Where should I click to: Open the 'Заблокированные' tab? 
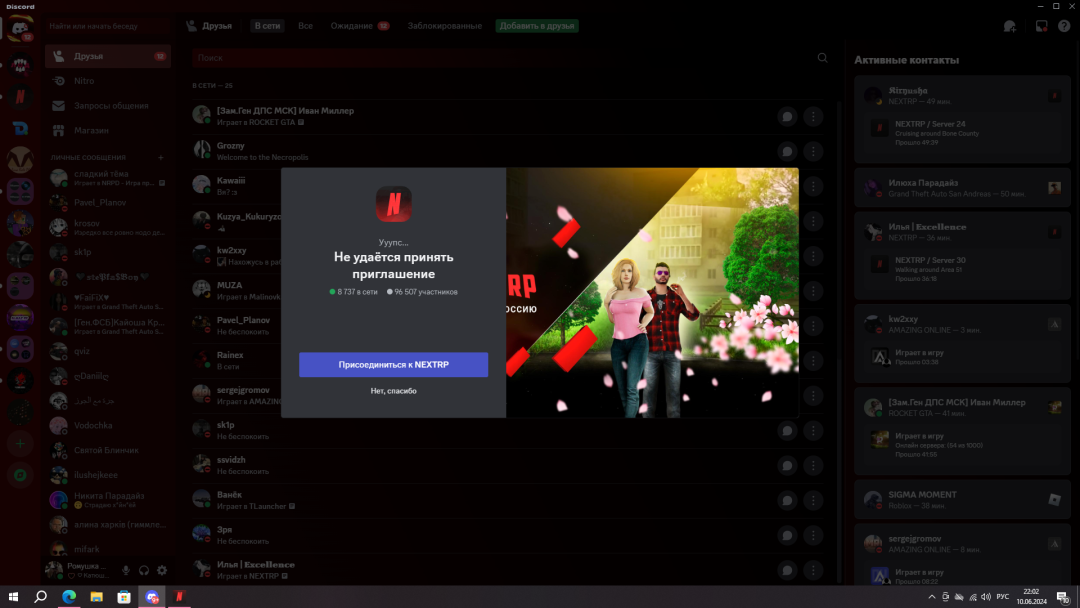click(x=444, y=25)
